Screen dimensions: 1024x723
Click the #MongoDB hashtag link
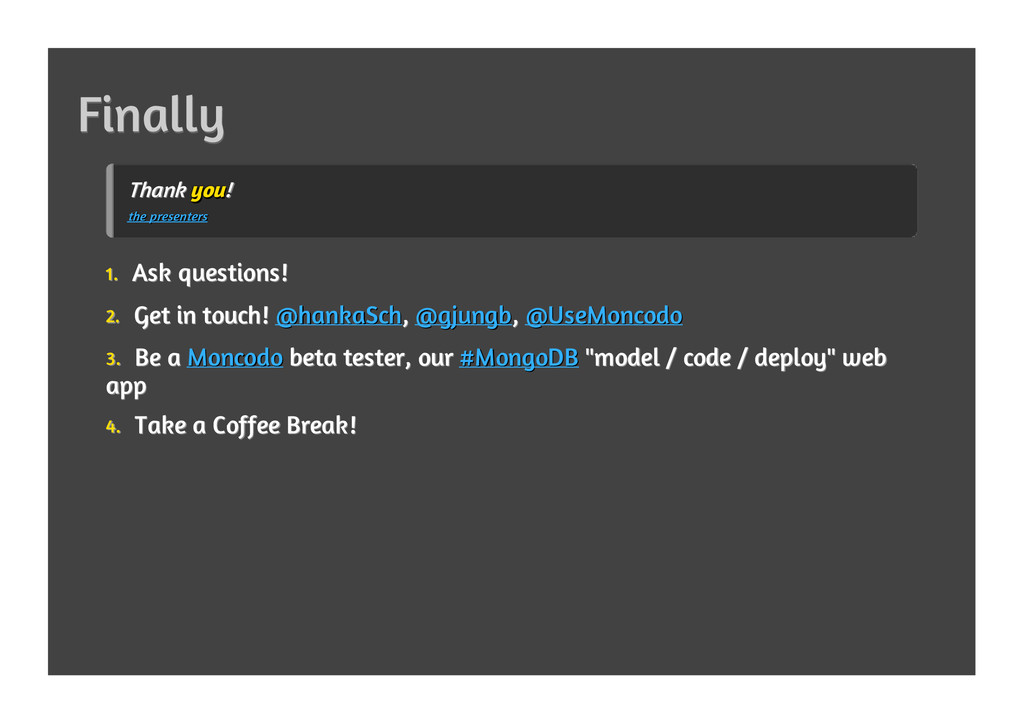click(x=519, y=358)
